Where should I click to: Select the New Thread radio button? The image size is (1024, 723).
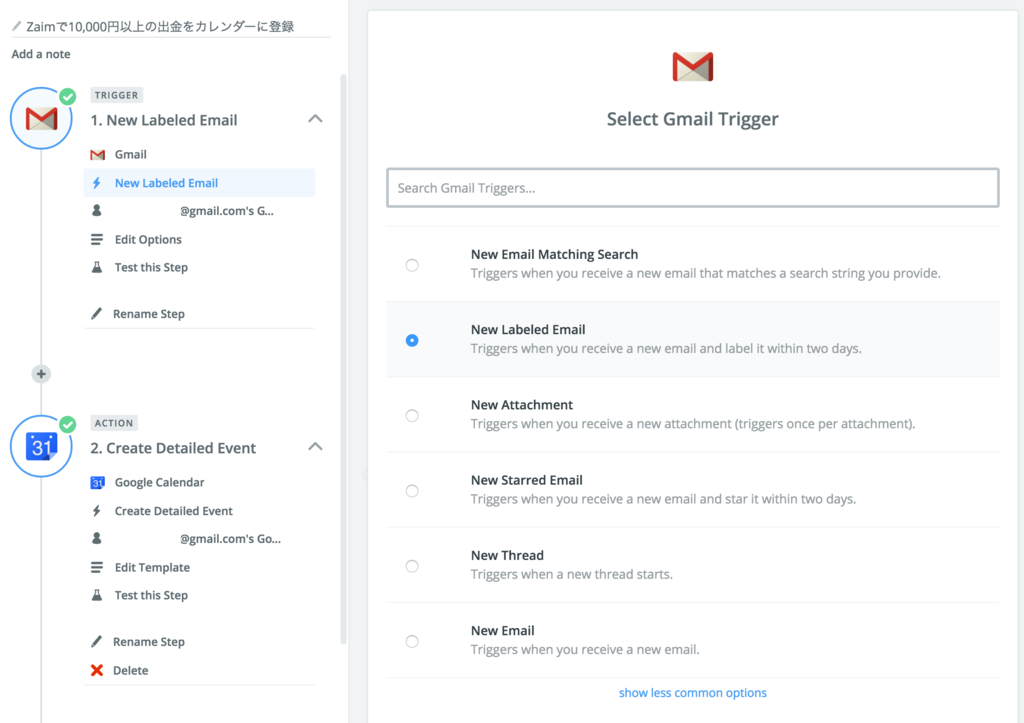pyautogui.click(x=412, y=566)
